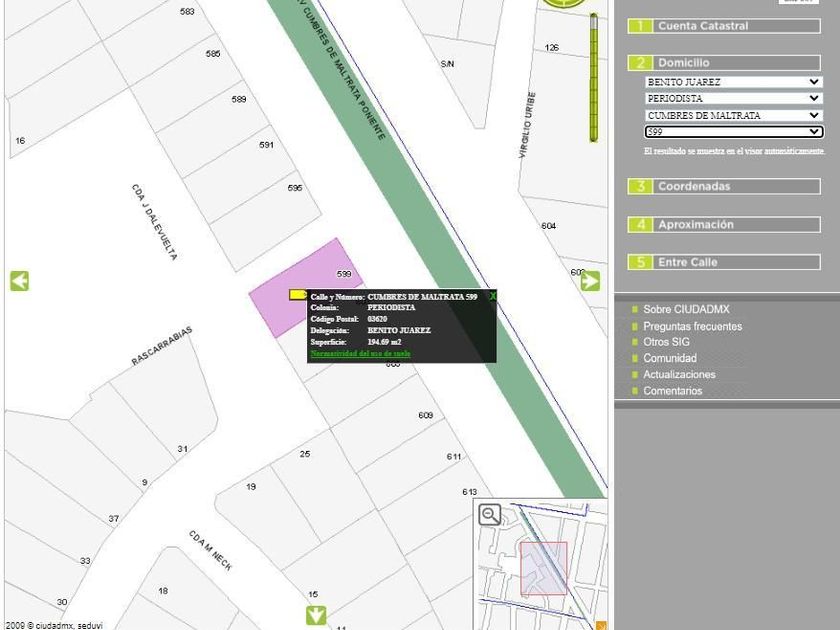This screenshot has width=840, height=630.
Task: Open the Entre Calle search section
Action: click(x=724, y=262)
